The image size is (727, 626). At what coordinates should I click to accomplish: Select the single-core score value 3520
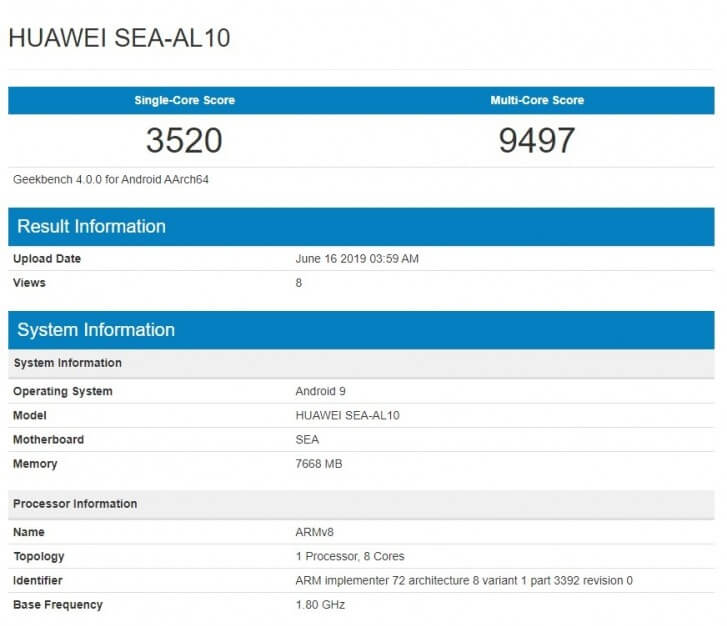pyautogui.click(x=184, y=140)
